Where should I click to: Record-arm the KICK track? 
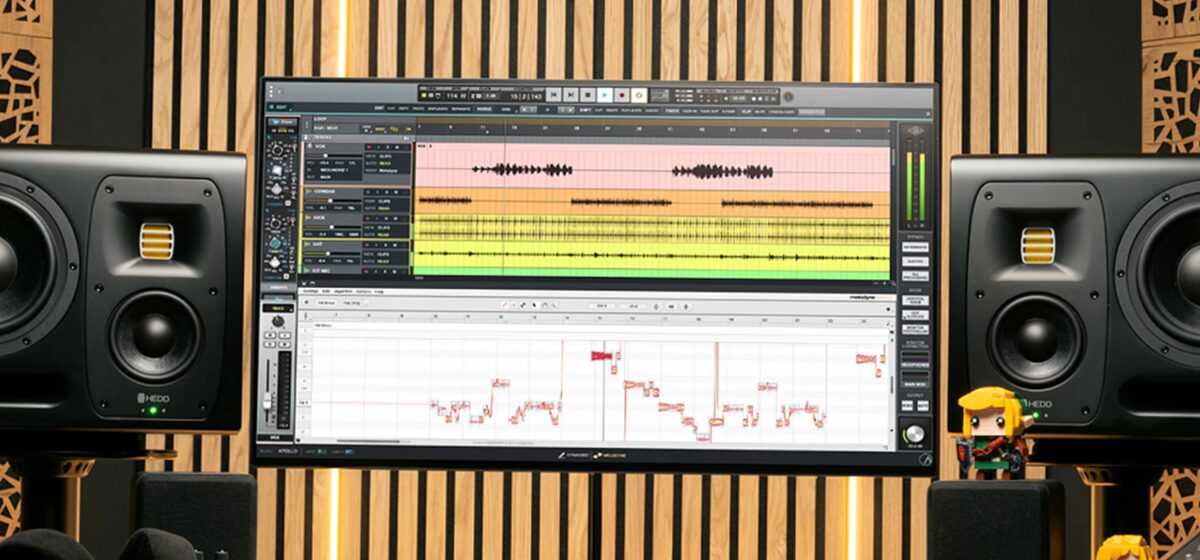click(x=368, y=218)
